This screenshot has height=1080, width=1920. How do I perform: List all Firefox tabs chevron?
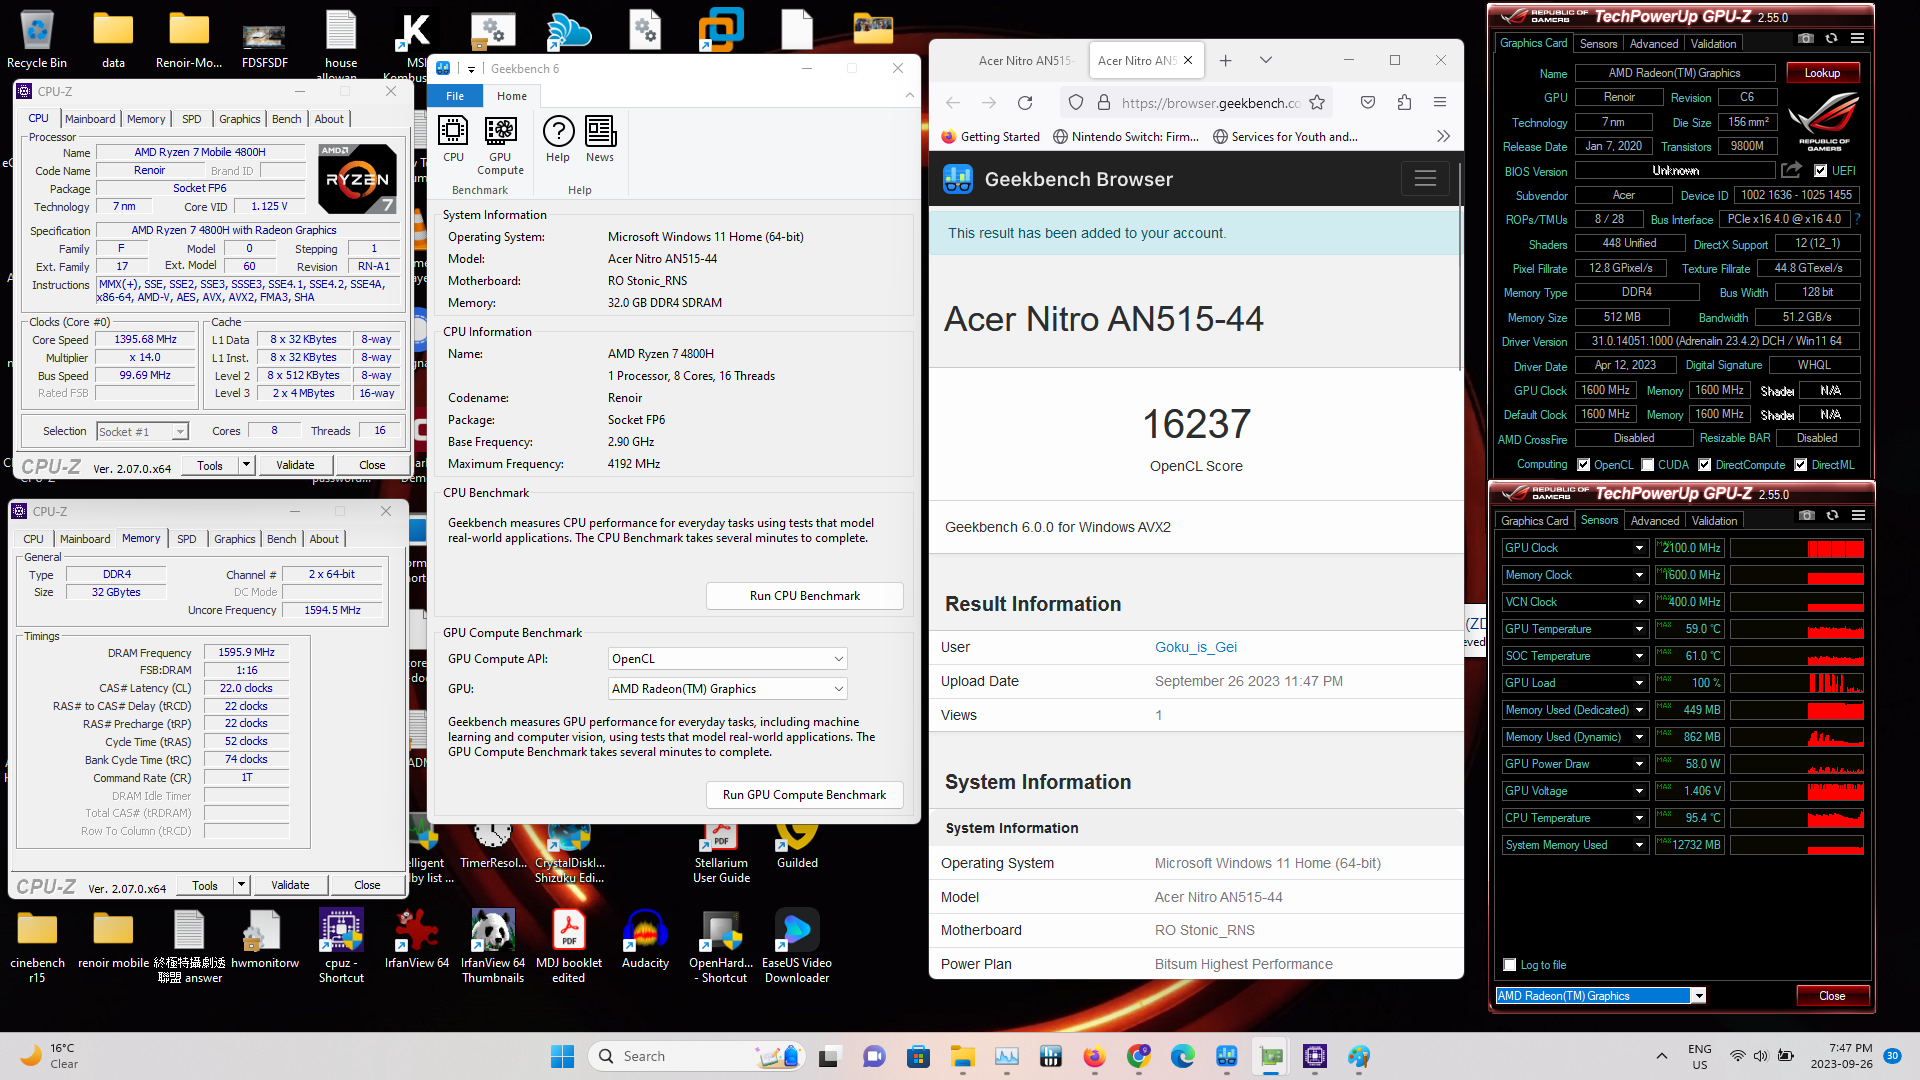pos(1265,61)
